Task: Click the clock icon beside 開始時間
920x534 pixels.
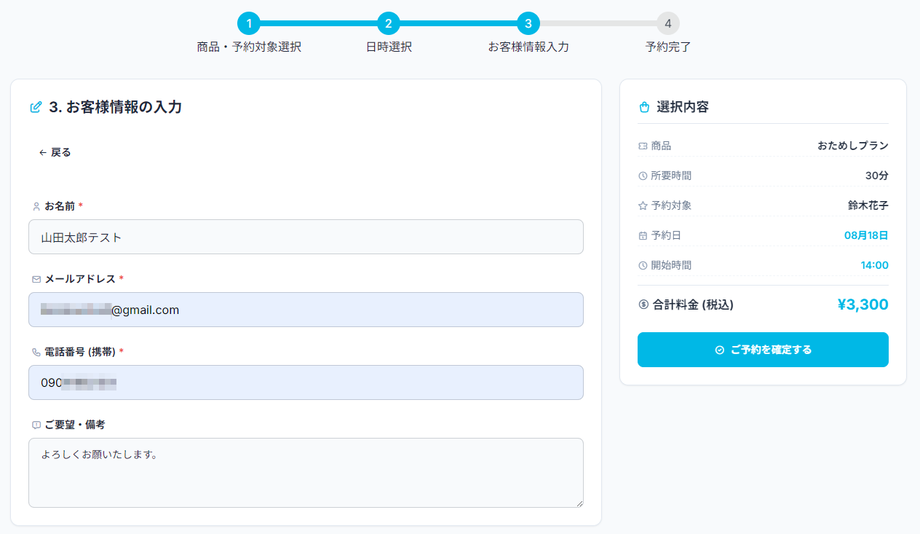Action: pos(642,266)
